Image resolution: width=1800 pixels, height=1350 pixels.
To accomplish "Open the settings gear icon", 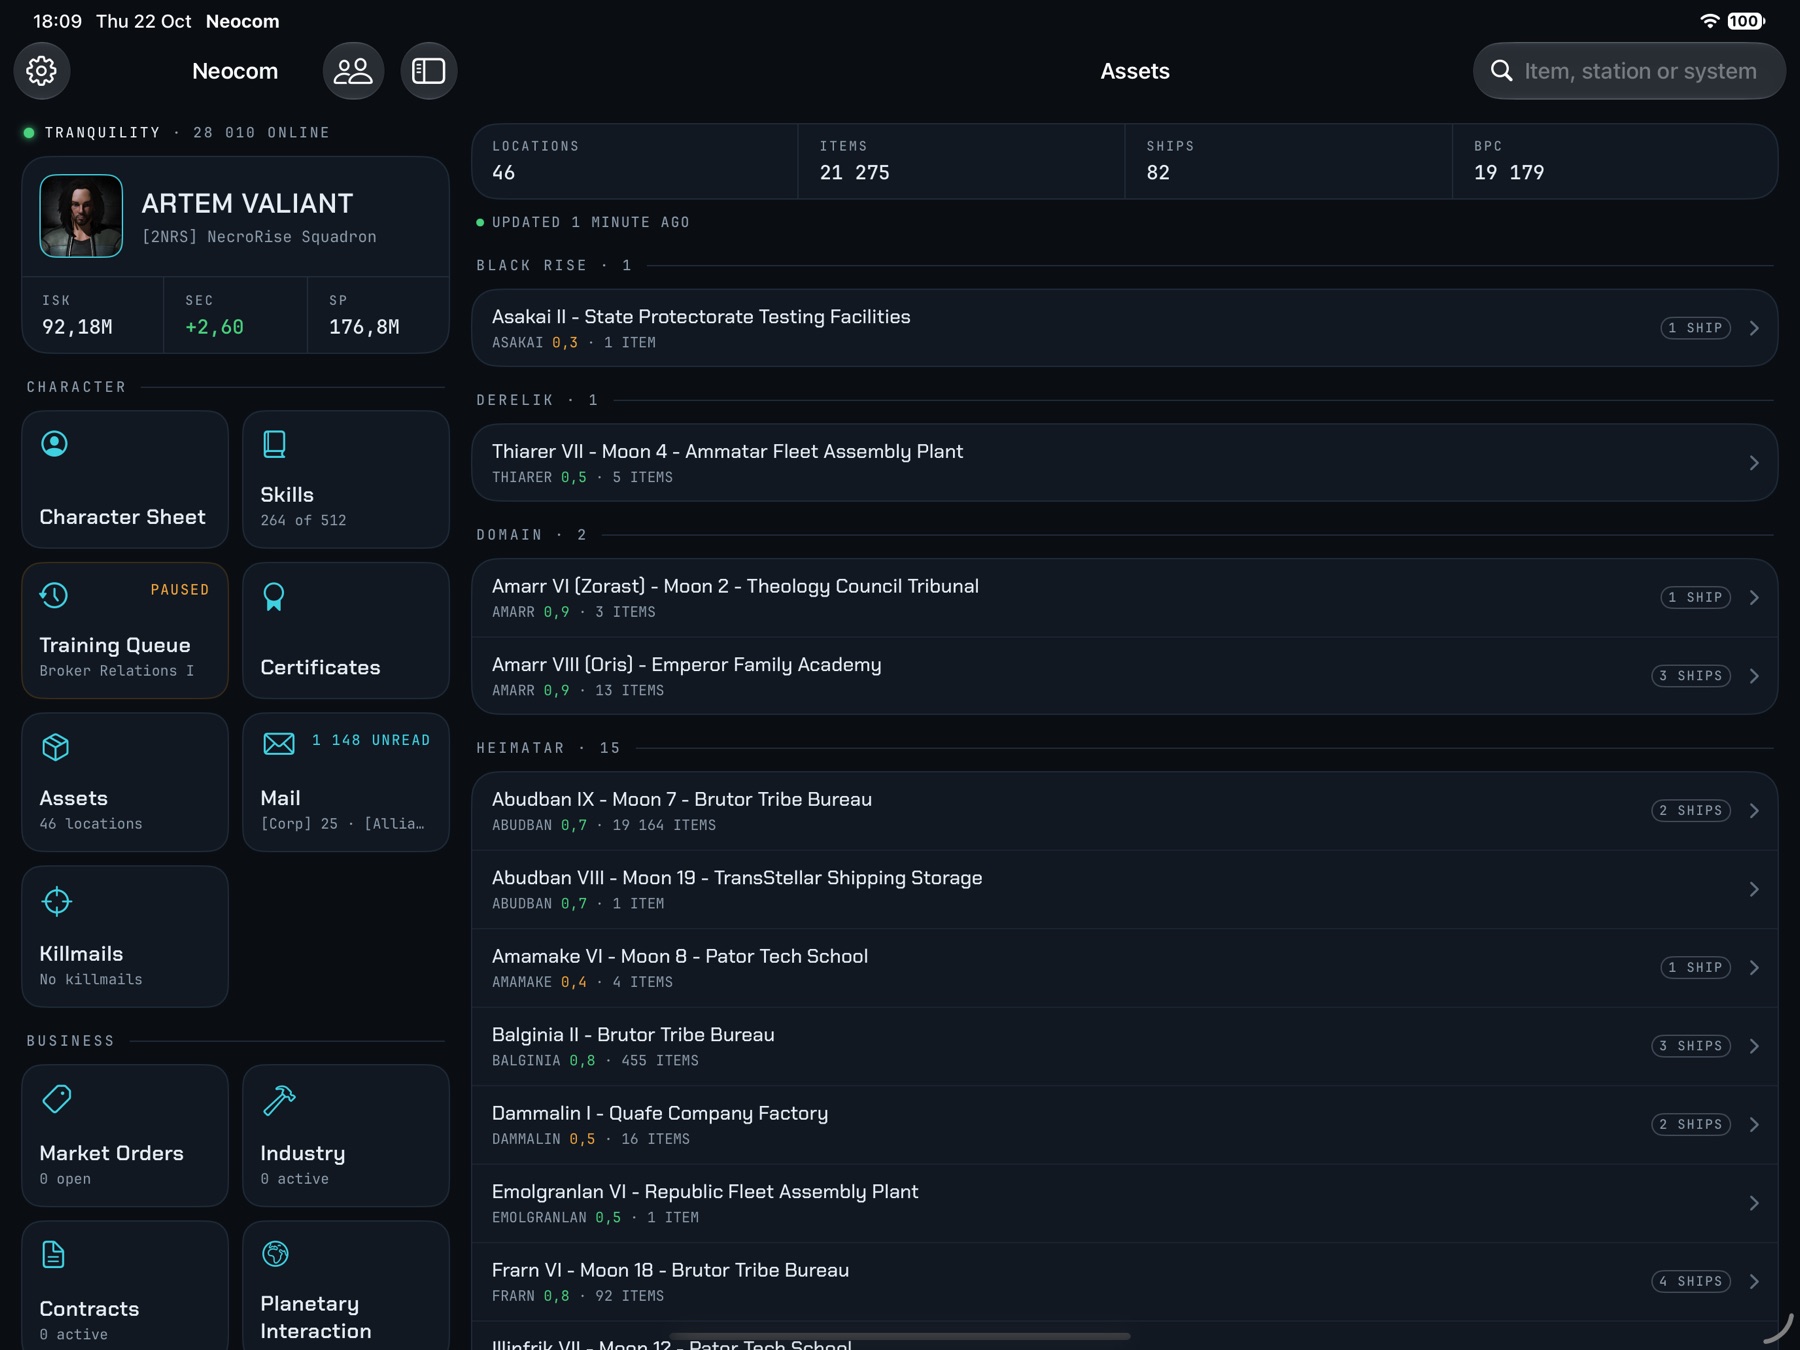I will tap(42, 71).
